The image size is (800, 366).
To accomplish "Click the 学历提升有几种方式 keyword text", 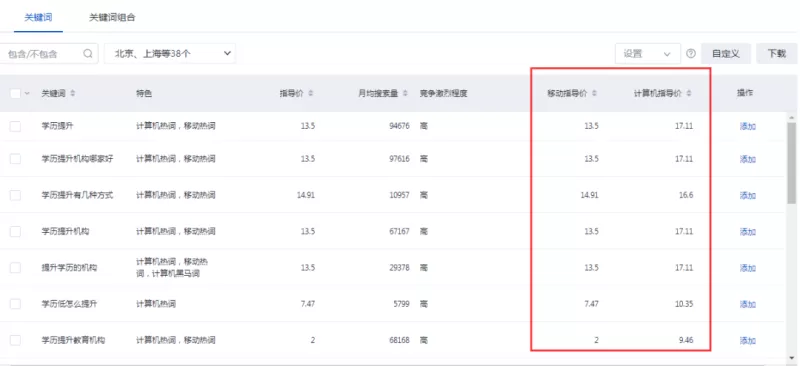I will point(77,195).
